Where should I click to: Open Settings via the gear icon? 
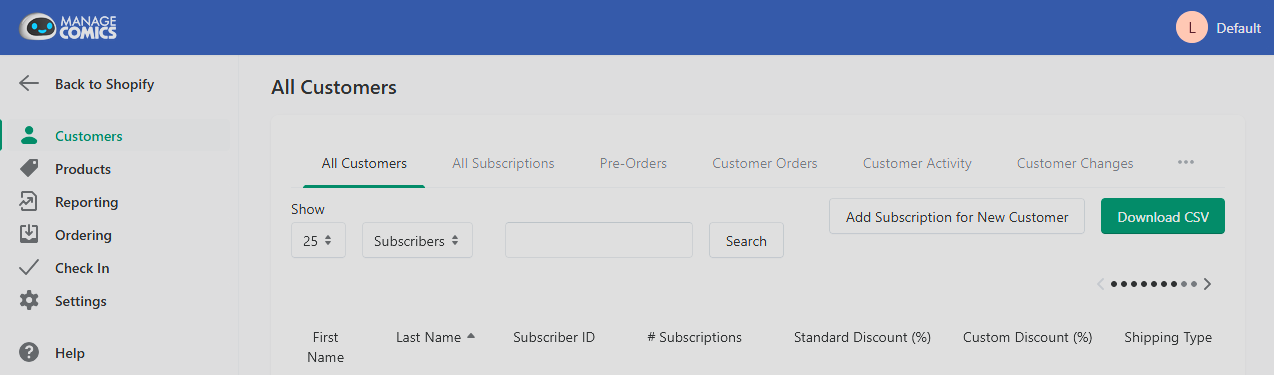tap(29, 301)
